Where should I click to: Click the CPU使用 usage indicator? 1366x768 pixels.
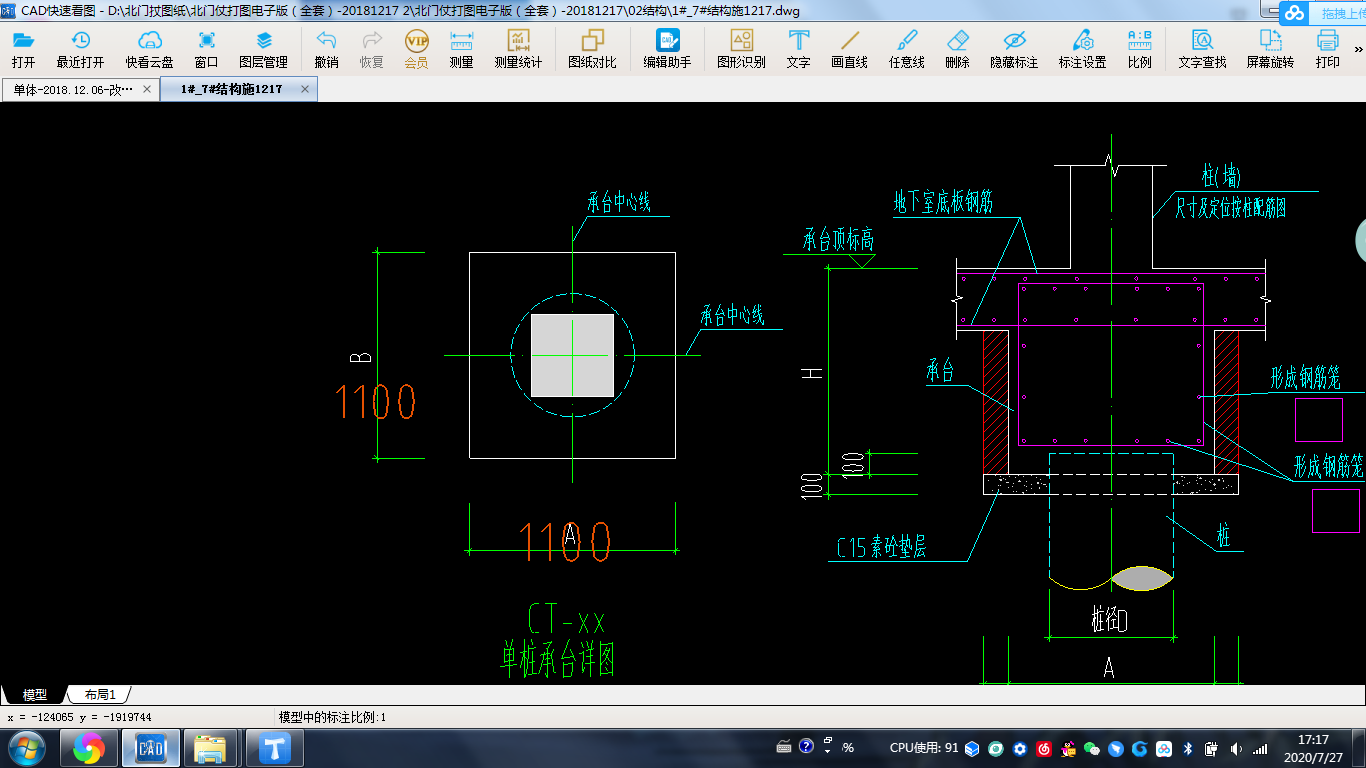[924, 747]
